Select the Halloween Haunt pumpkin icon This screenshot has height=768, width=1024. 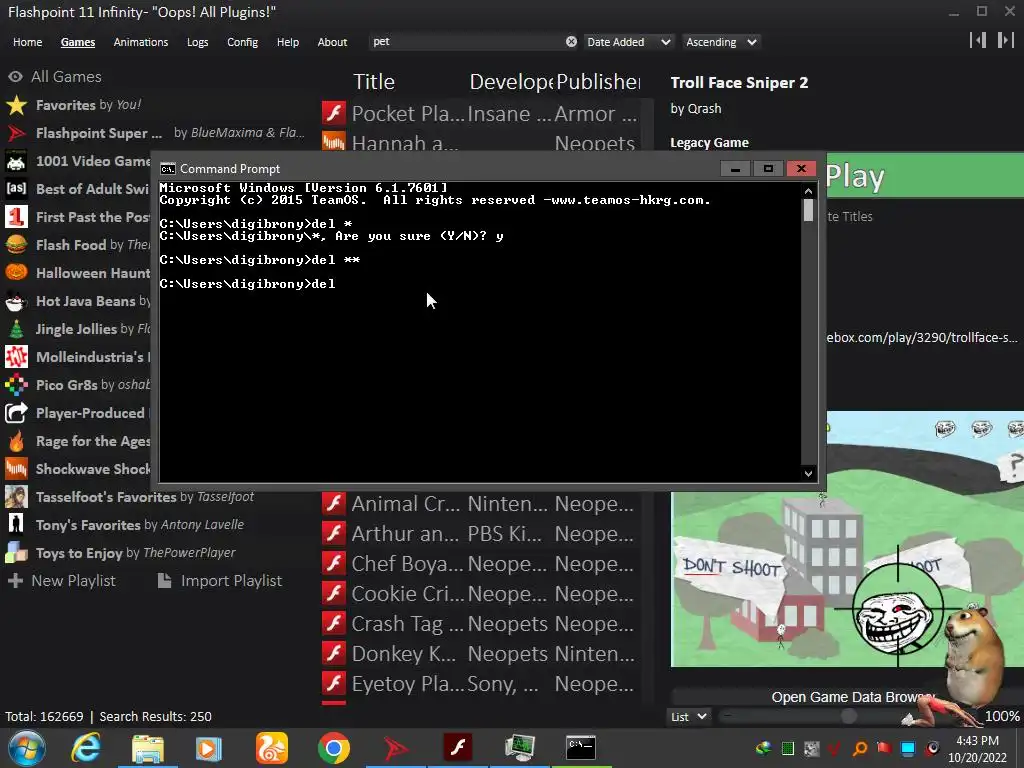tap(16, 273)
